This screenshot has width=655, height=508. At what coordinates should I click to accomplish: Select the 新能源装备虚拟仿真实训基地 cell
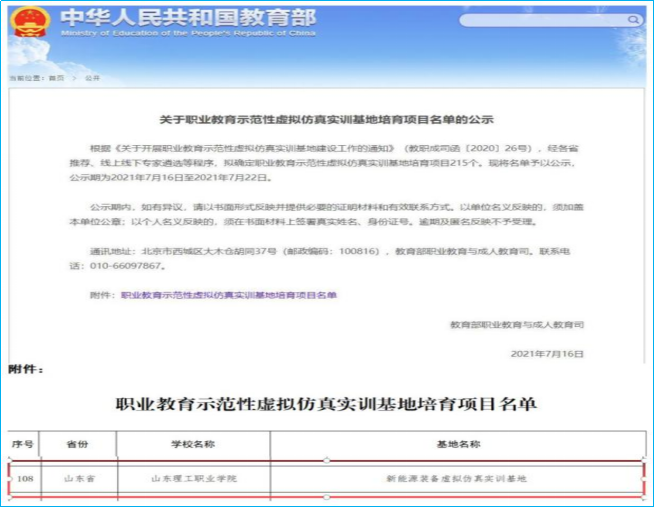(x=457, y=479)
